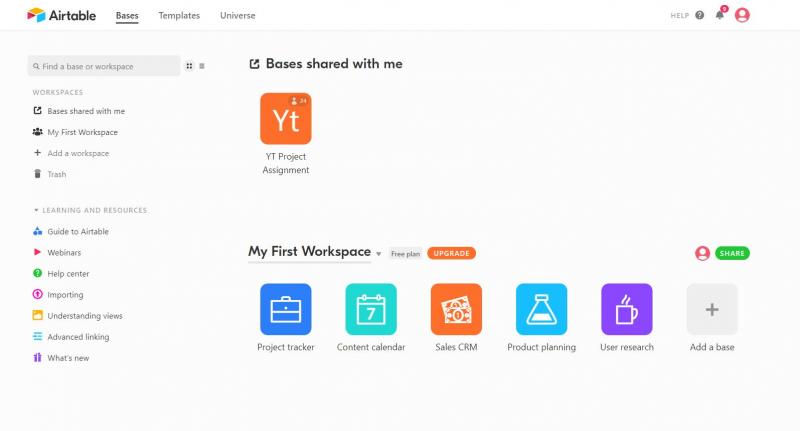This screenshot has height=431, width=800.
Task: Click the Find a base search field
Action: click(104, 66)
